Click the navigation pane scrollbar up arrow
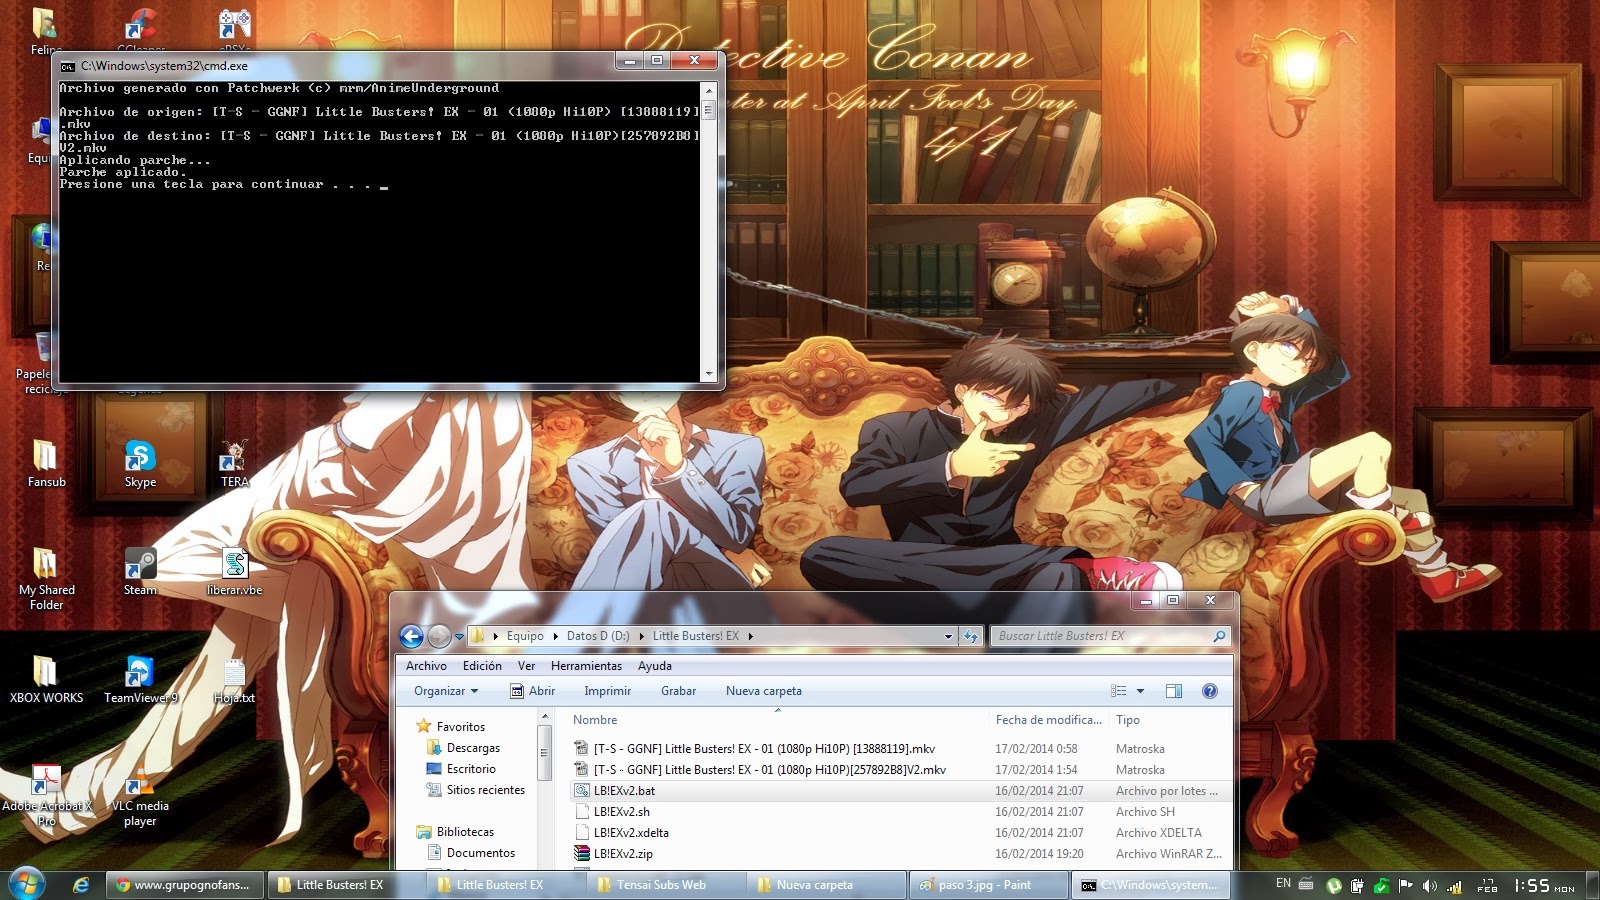 [545, 716]
